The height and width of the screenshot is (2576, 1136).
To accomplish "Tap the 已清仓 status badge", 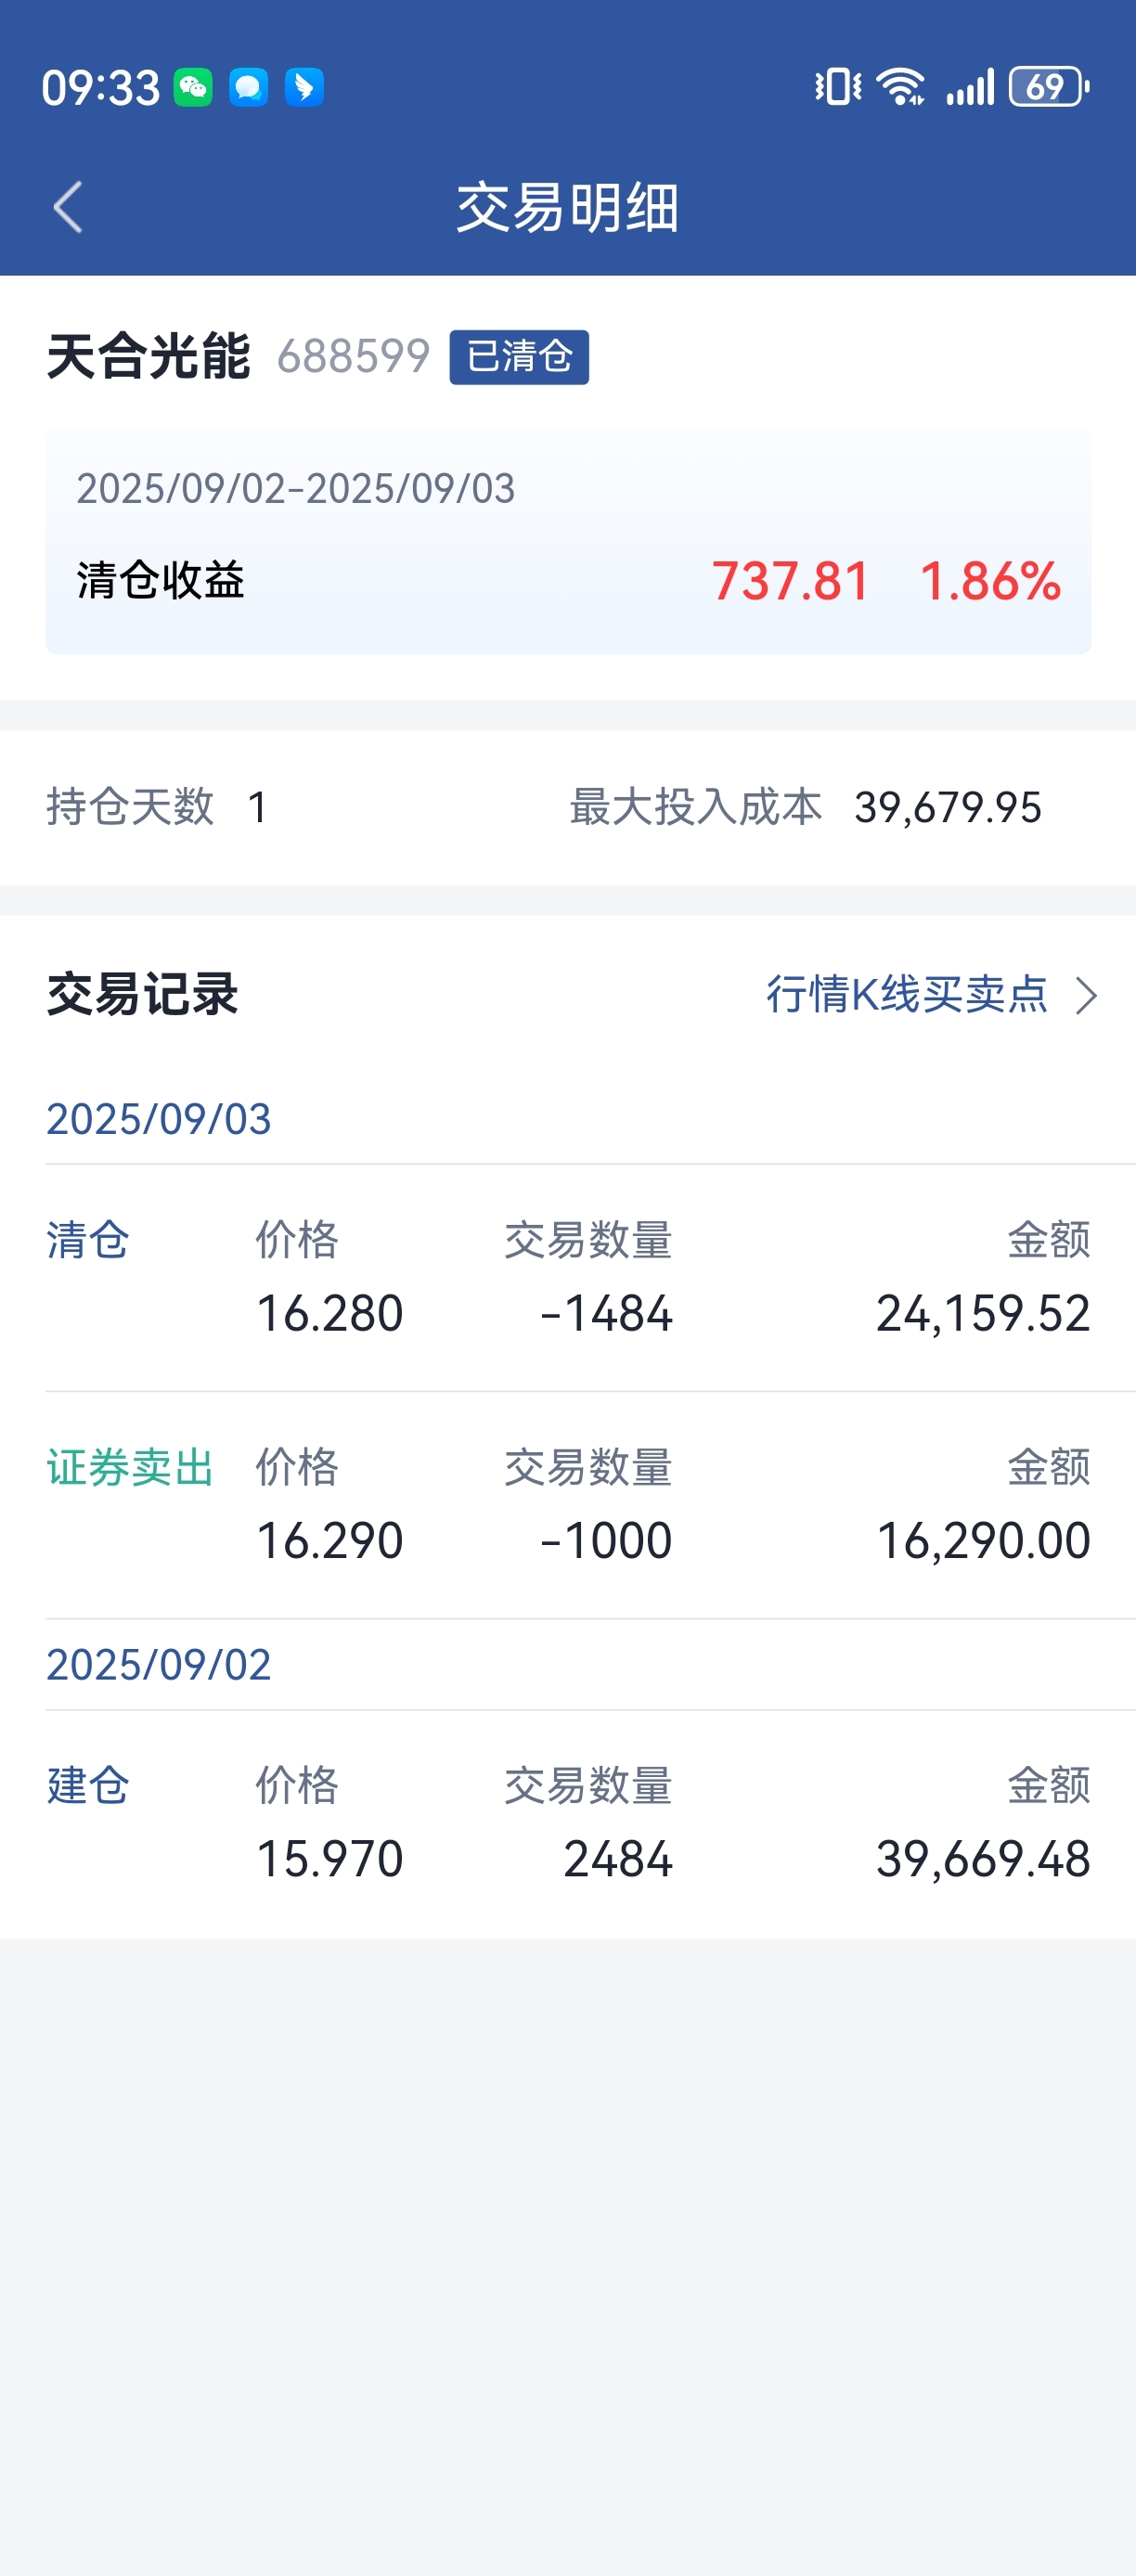I will point(519,357).
